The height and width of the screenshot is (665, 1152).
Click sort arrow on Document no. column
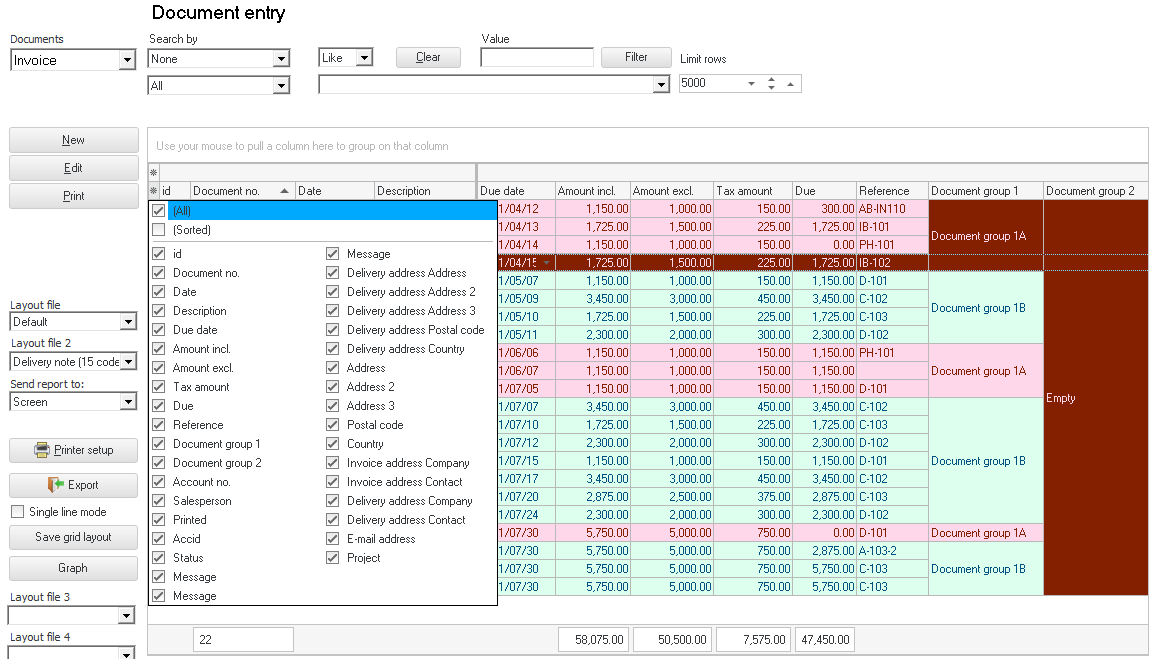[285, 190]
